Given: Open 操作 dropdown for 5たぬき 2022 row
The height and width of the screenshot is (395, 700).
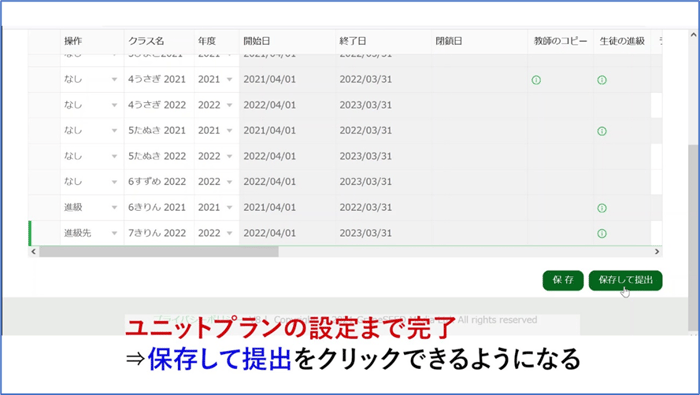Looking at the screenshot, I should tap(114, 156).
